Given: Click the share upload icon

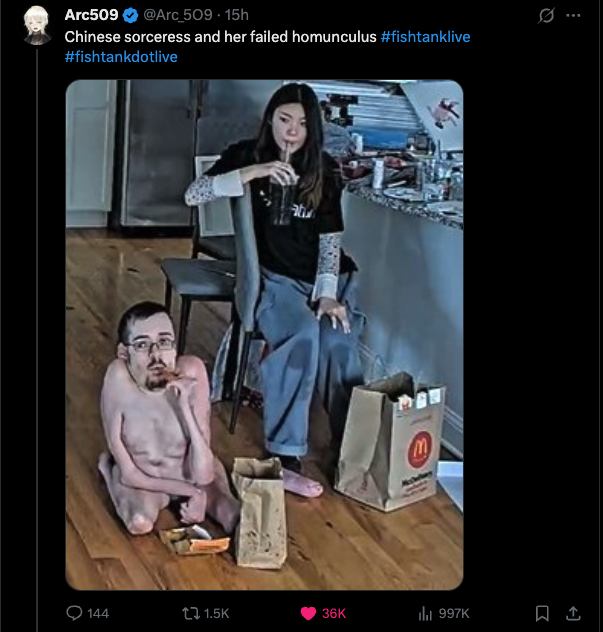Looking at the screenshot, I should (573, 613).
